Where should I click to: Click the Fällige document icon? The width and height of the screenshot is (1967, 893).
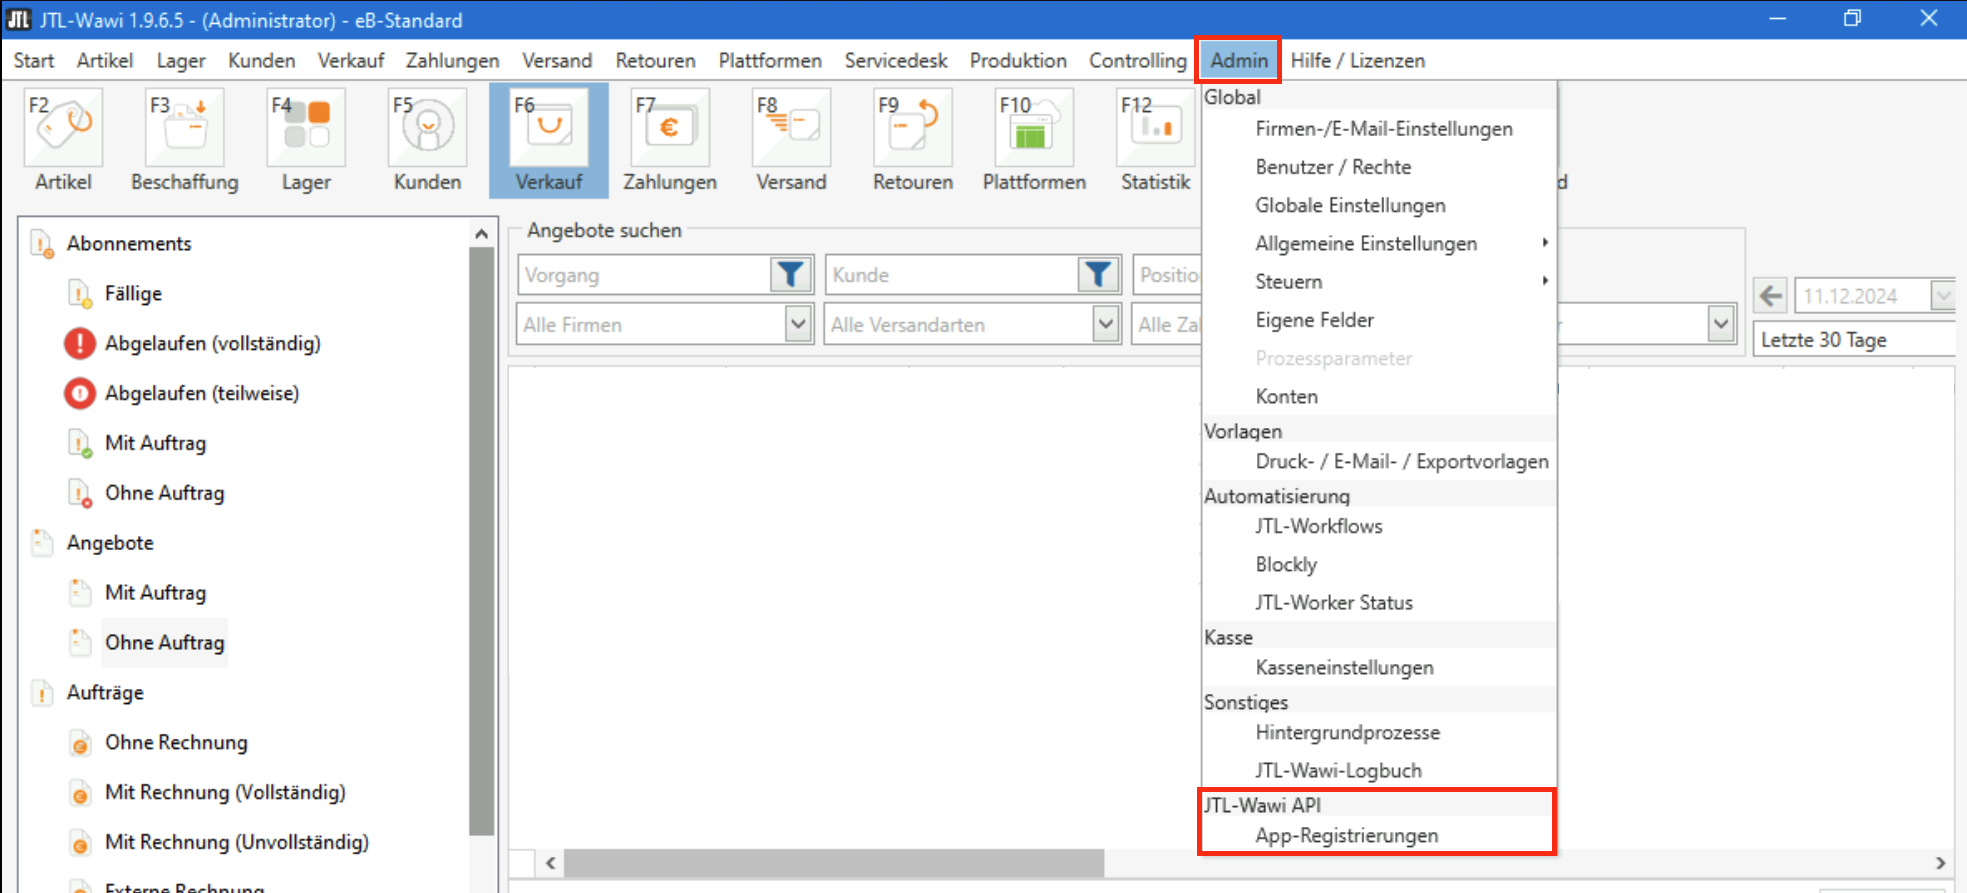click(80, 294)
